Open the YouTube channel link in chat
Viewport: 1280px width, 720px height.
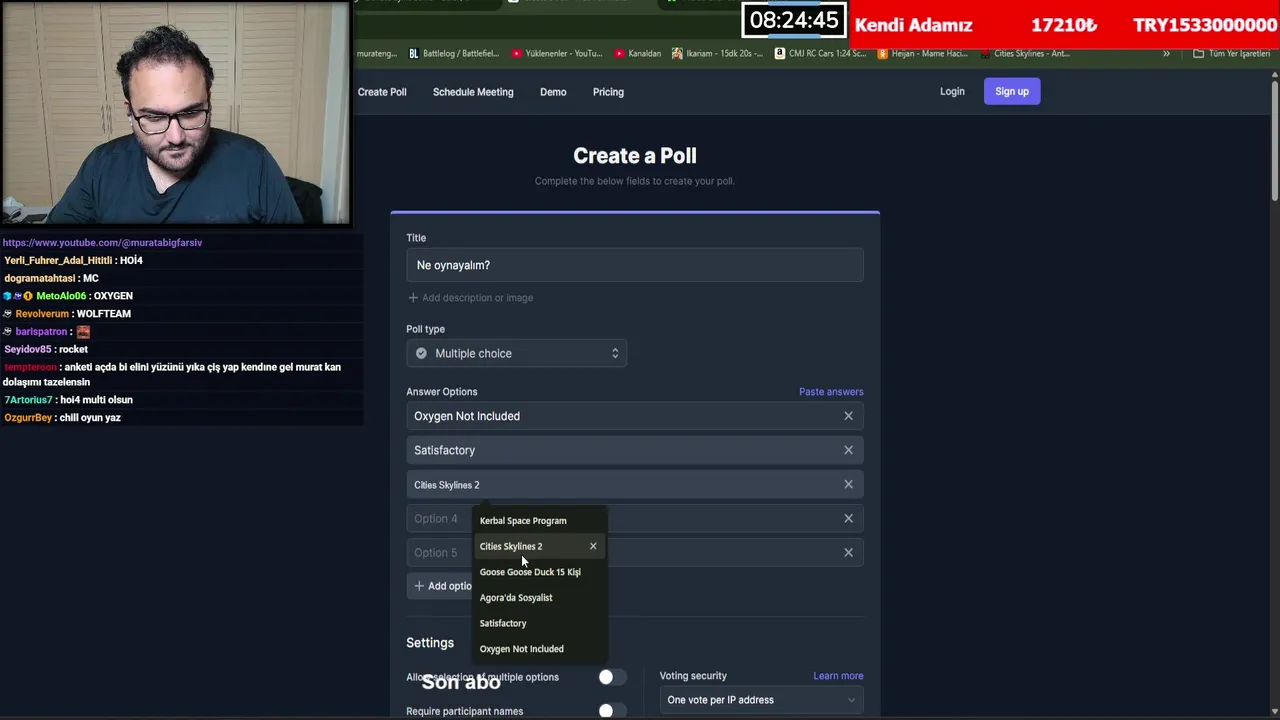tap(102, 243)
